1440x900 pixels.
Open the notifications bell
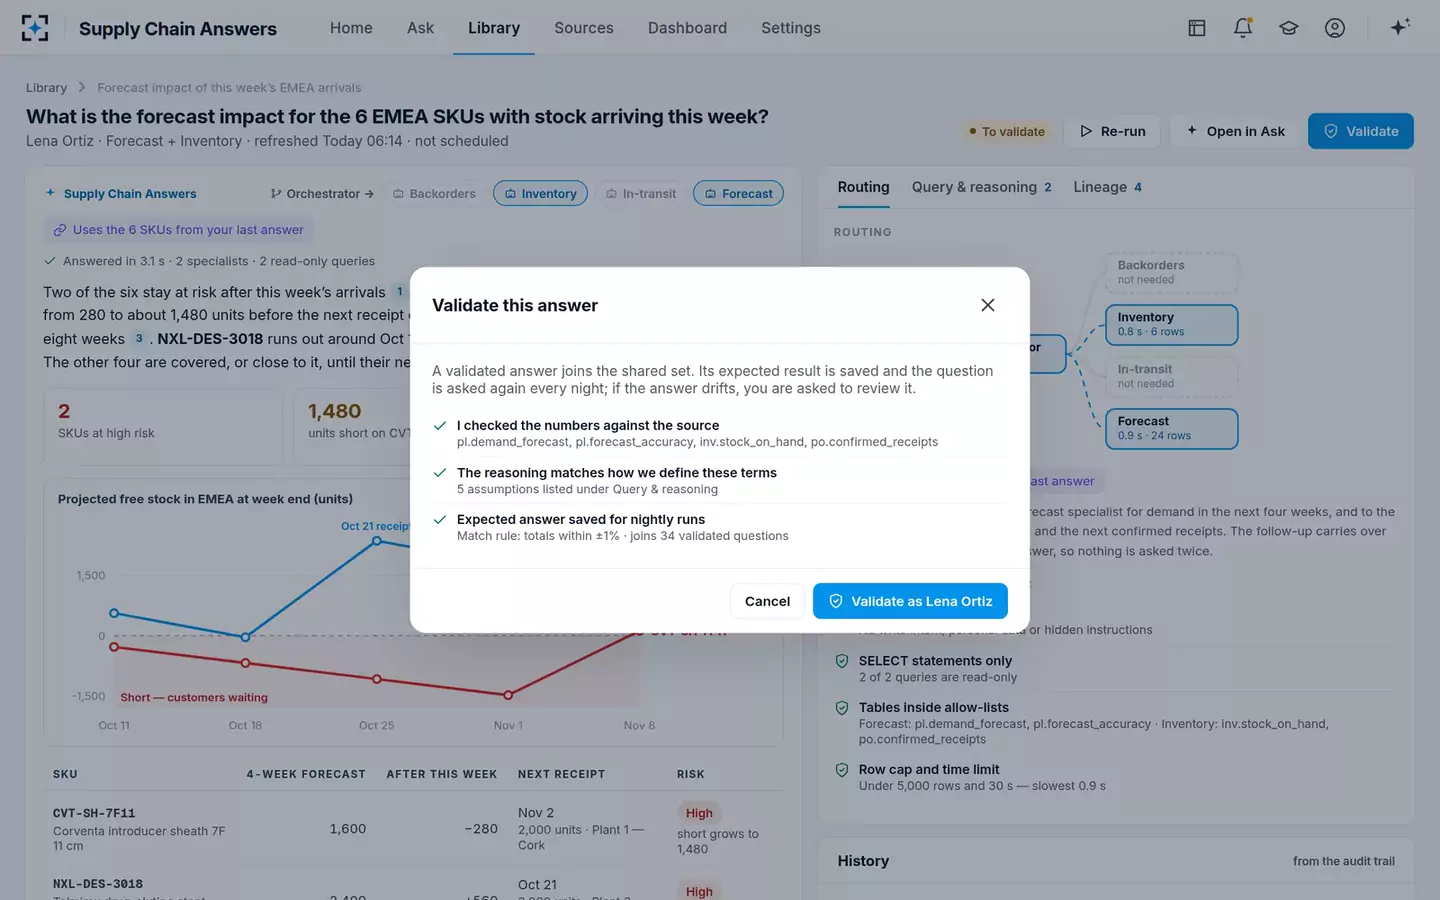pyautogui.click(x=1243, y=28)
